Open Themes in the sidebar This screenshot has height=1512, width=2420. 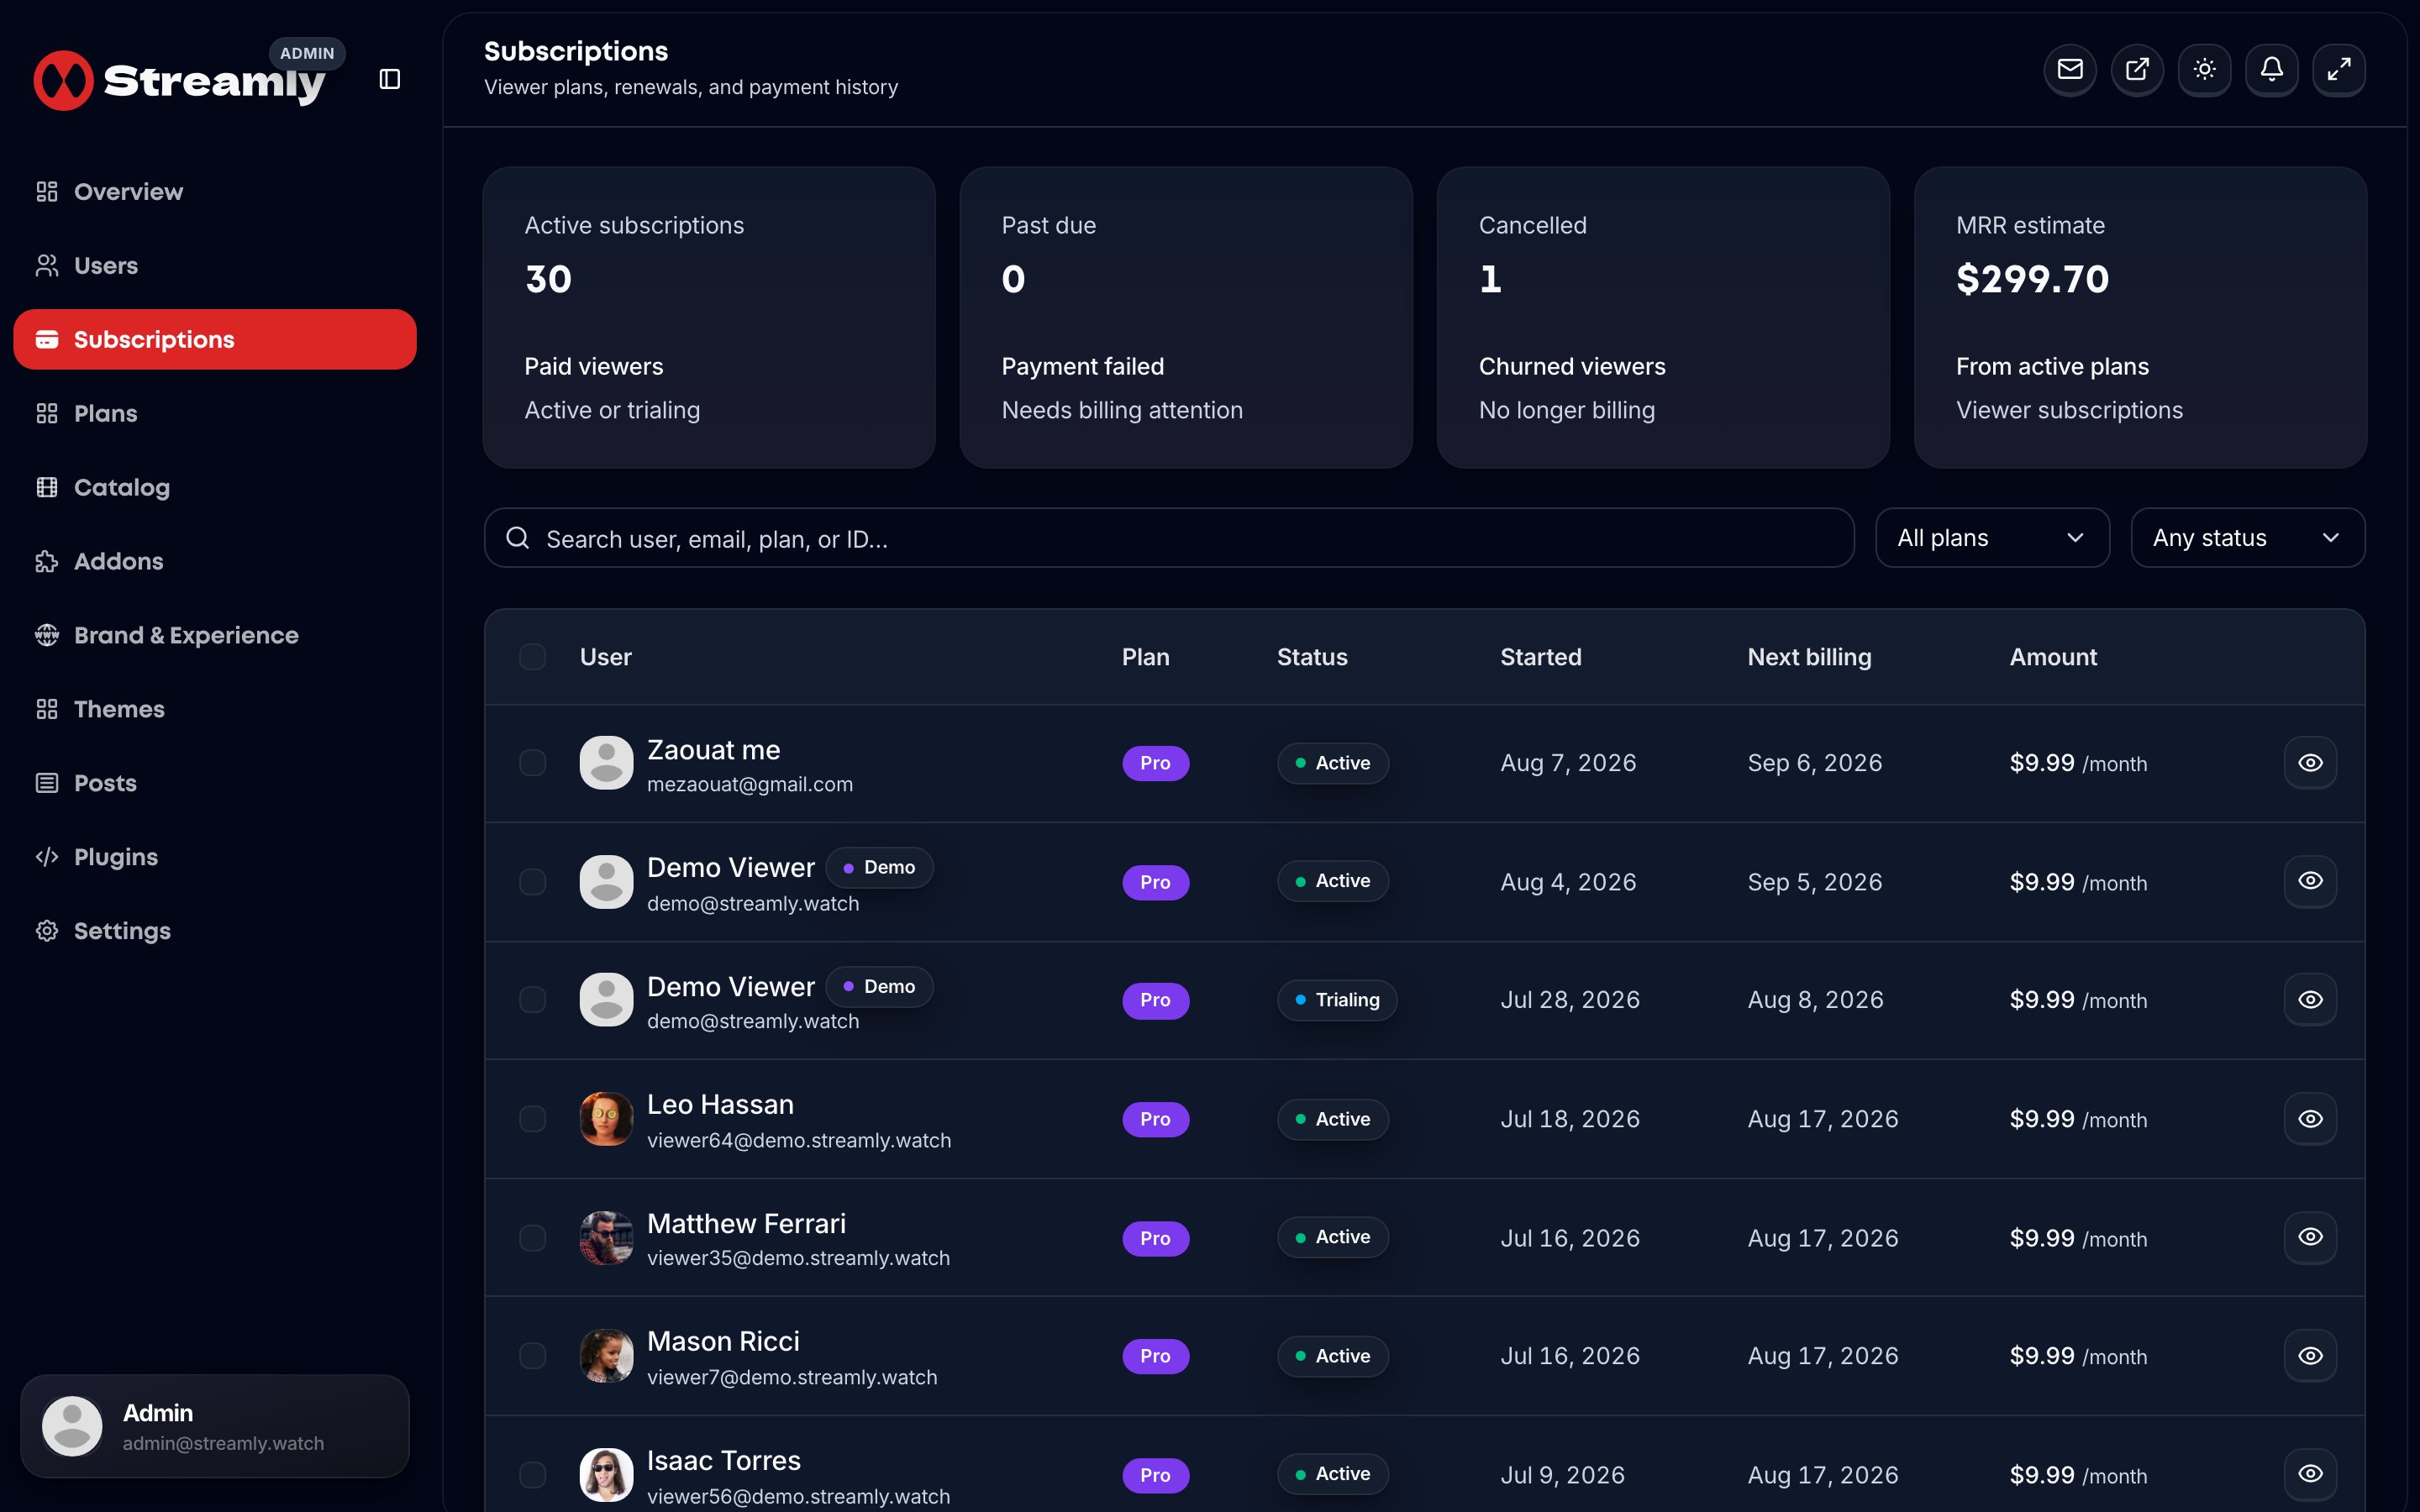tap(215, 709)
